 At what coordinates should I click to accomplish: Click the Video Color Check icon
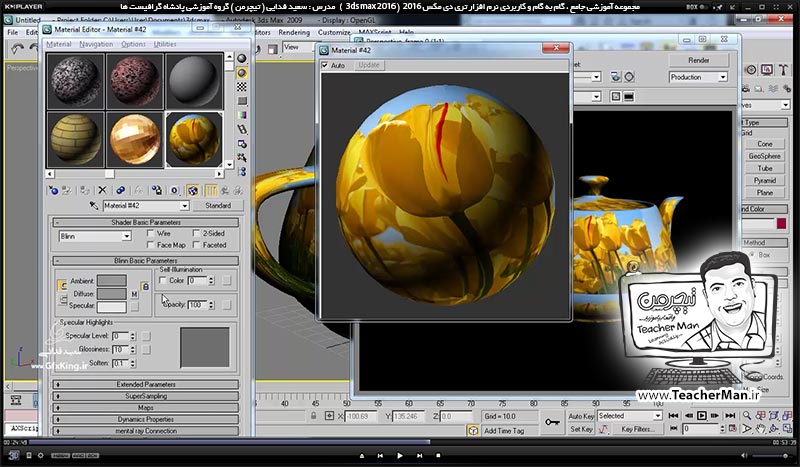(x=242, y=115)
